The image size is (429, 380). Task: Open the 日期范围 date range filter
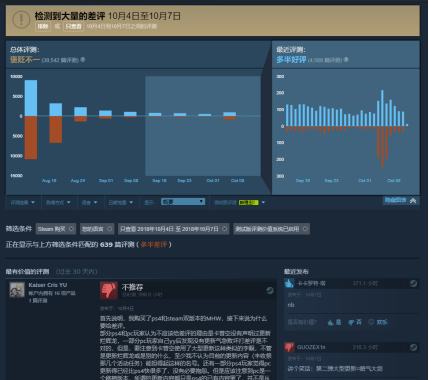121,202
